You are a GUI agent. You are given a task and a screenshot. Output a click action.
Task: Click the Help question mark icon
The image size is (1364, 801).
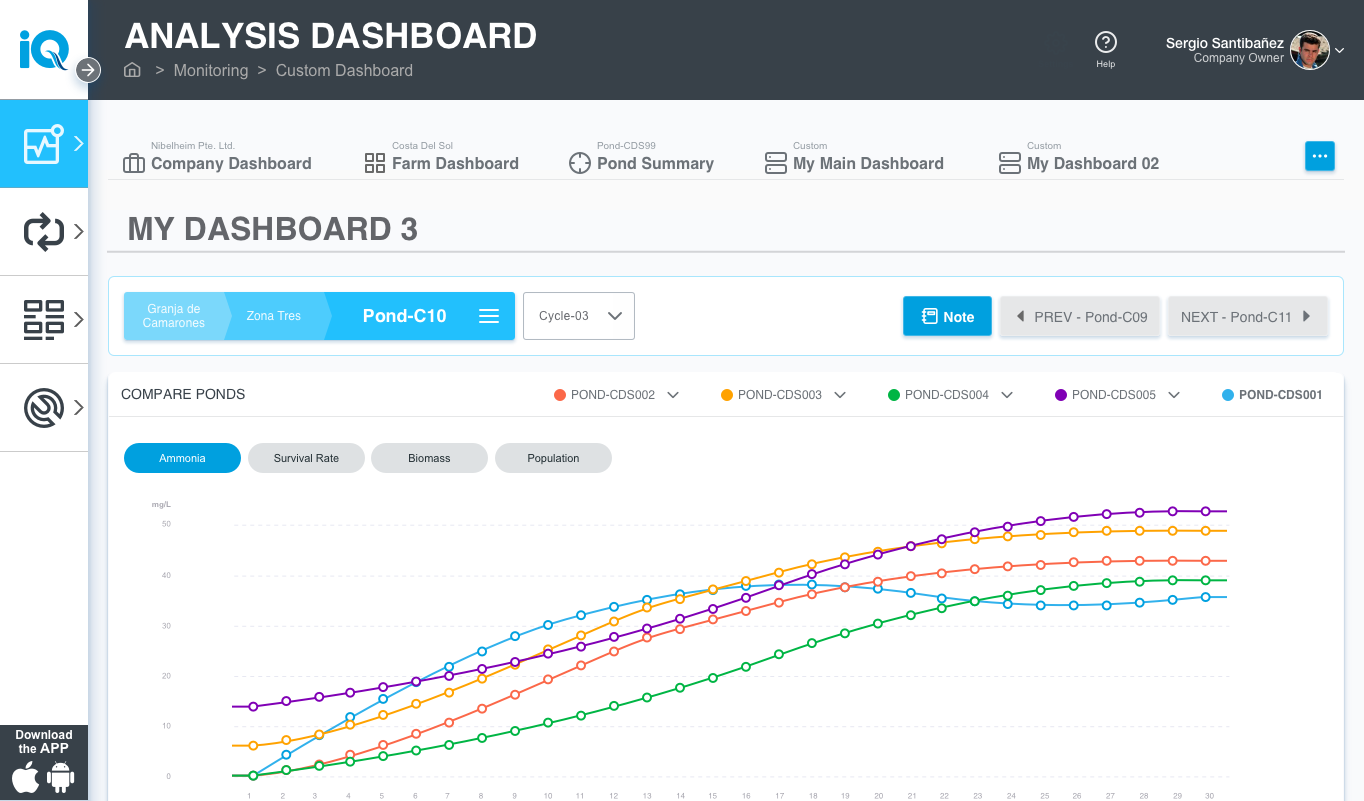1105,42
